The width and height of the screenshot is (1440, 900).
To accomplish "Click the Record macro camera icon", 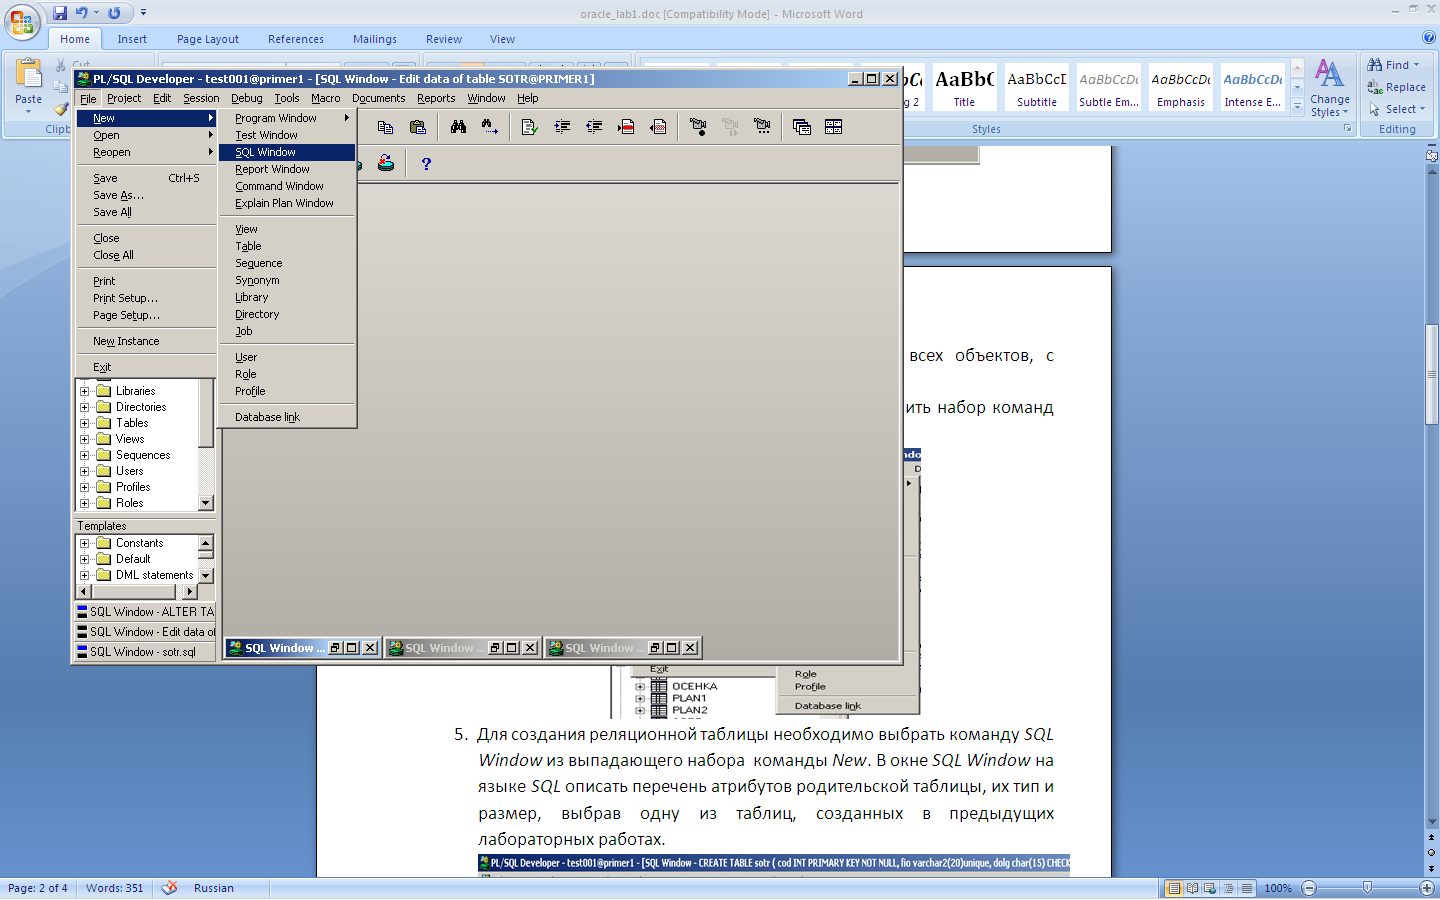I will click(x=698, y=127).
